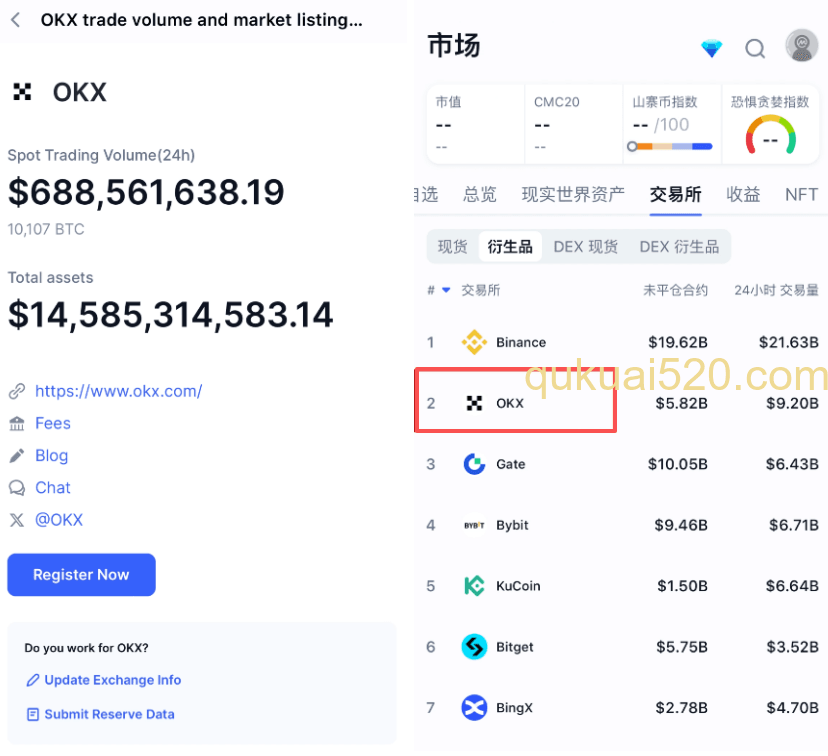Open the Fees link
828x756 pixels.
[53, 423]
